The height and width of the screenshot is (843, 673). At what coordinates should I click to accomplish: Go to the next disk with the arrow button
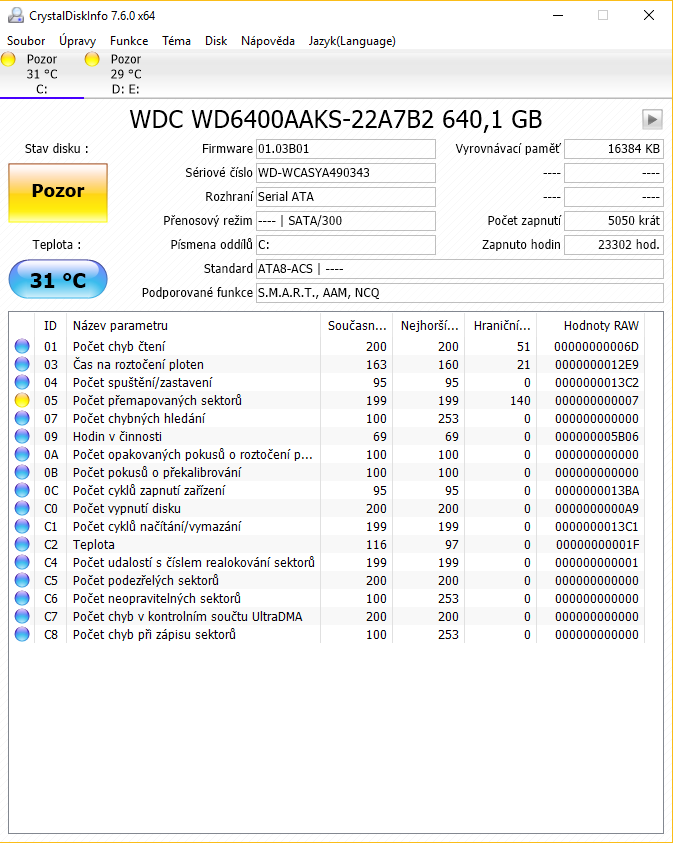(652, 119)
